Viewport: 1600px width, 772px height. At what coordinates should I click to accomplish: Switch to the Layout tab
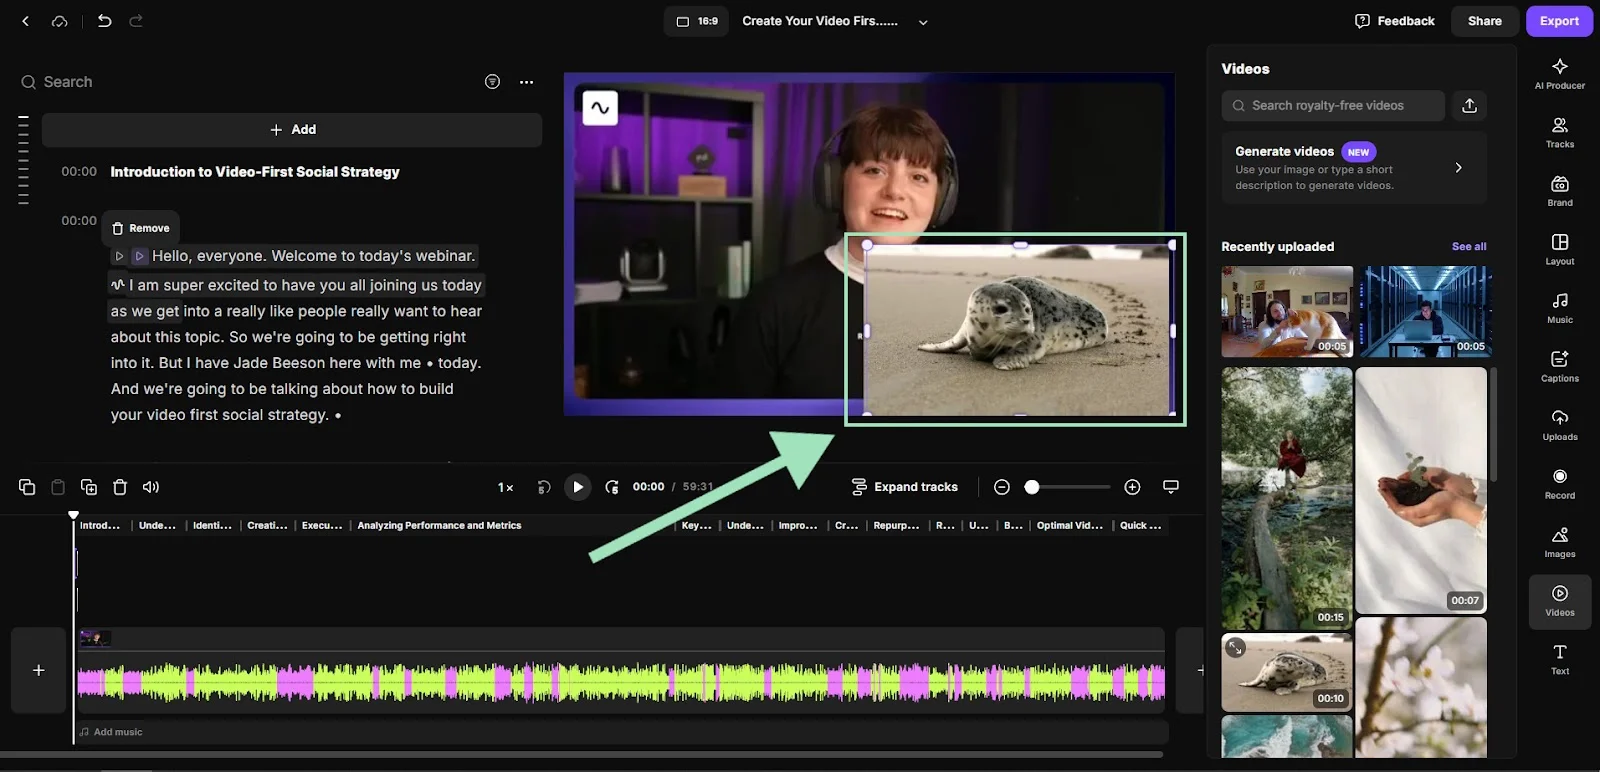tap(1559, 249)
